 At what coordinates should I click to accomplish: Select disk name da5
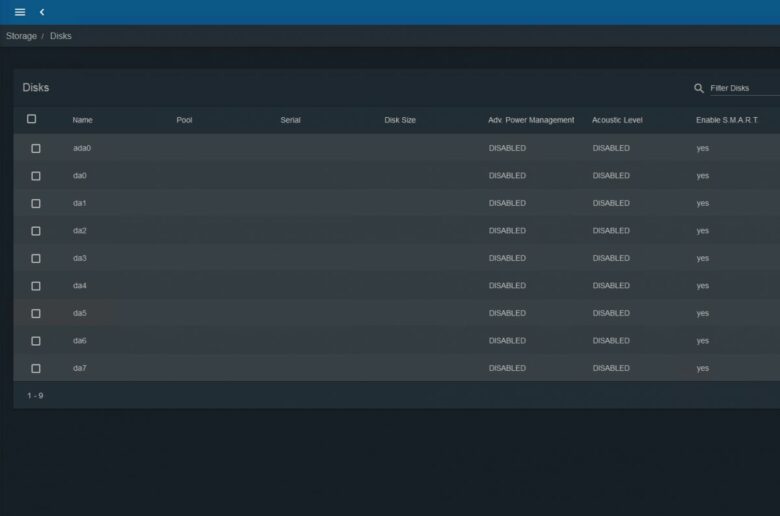coord(80,313)
